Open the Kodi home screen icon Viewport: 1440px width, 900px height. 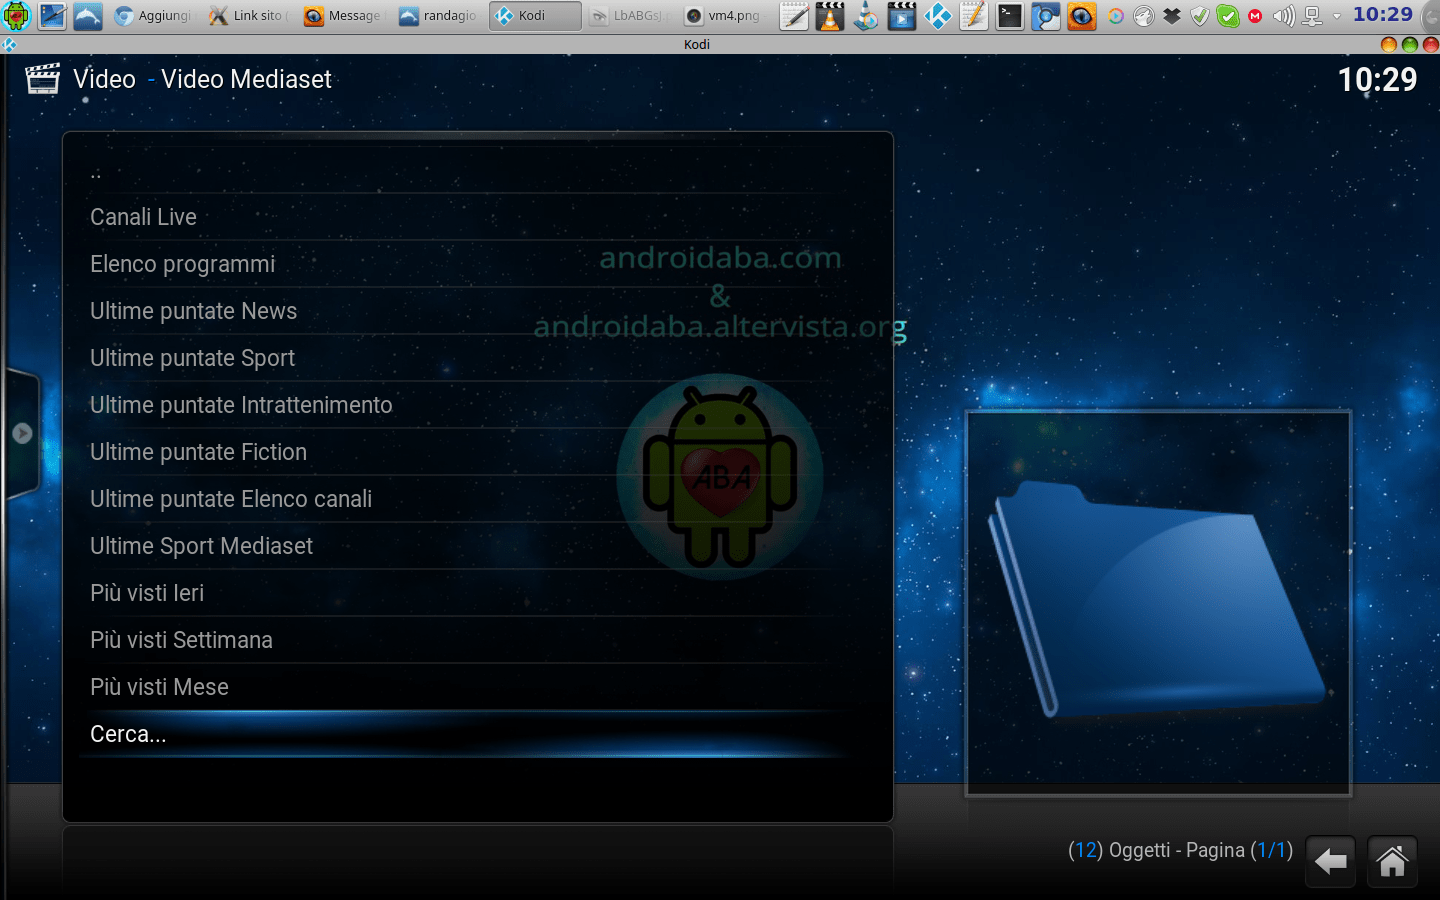pyautogui.click(x=1392, y=861)
